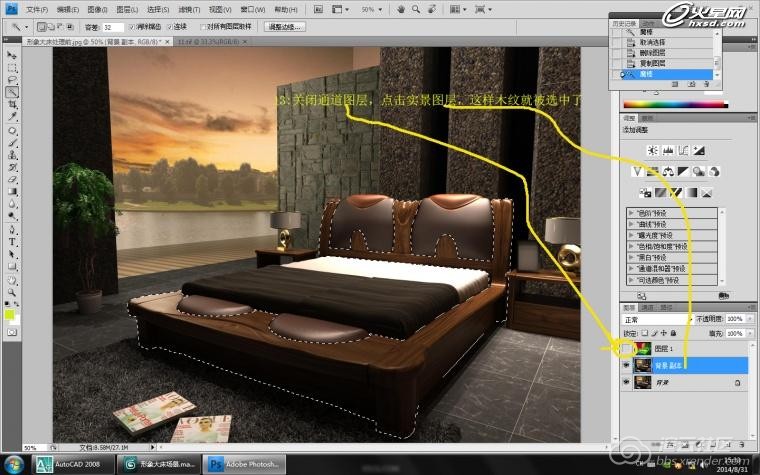Toggle Quick Mask mode icon

(12, 332)
